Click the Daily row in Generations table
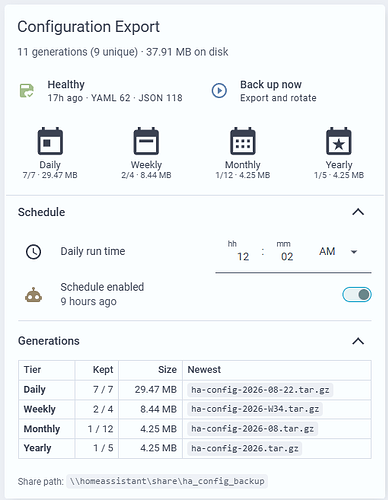The image size is (388, 500). click(195, 390)
